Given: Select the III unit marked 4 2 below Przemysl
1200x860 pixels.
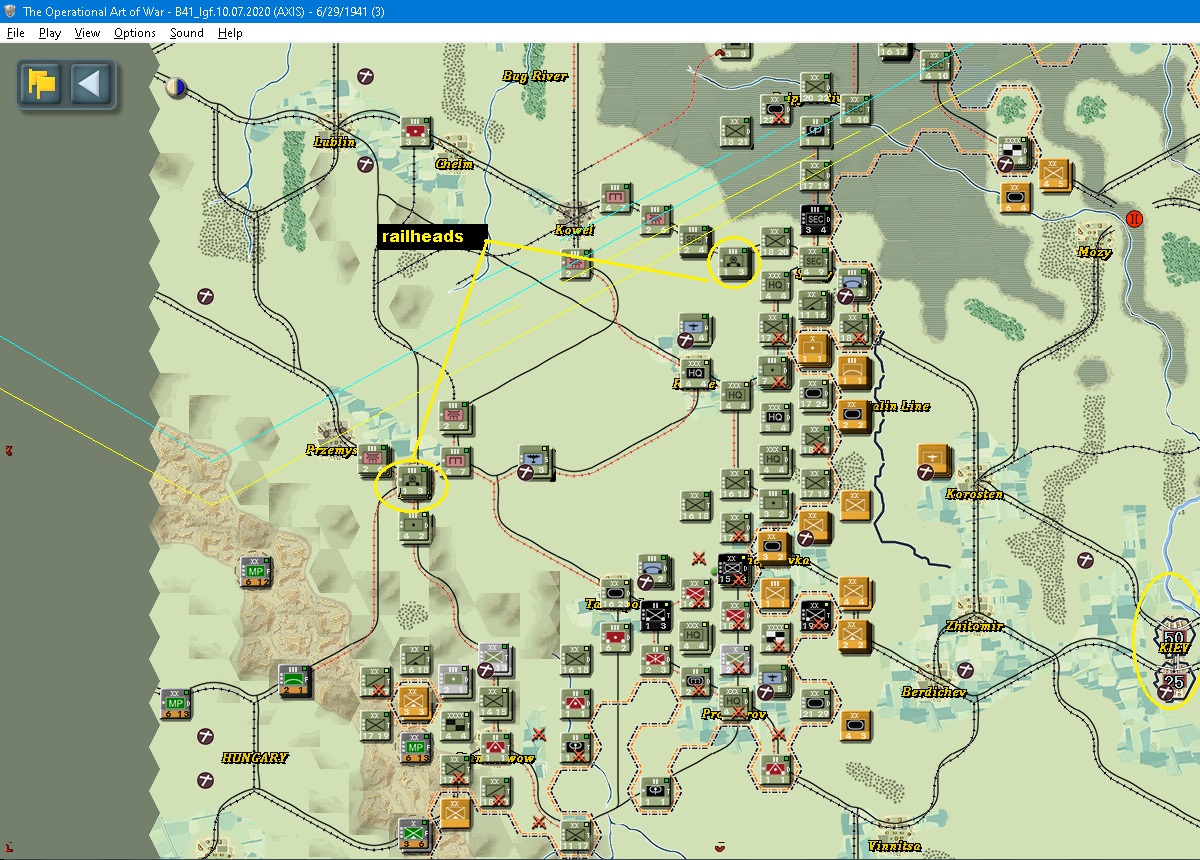Looking at the screenshot, I should click(x=414, y=528).
